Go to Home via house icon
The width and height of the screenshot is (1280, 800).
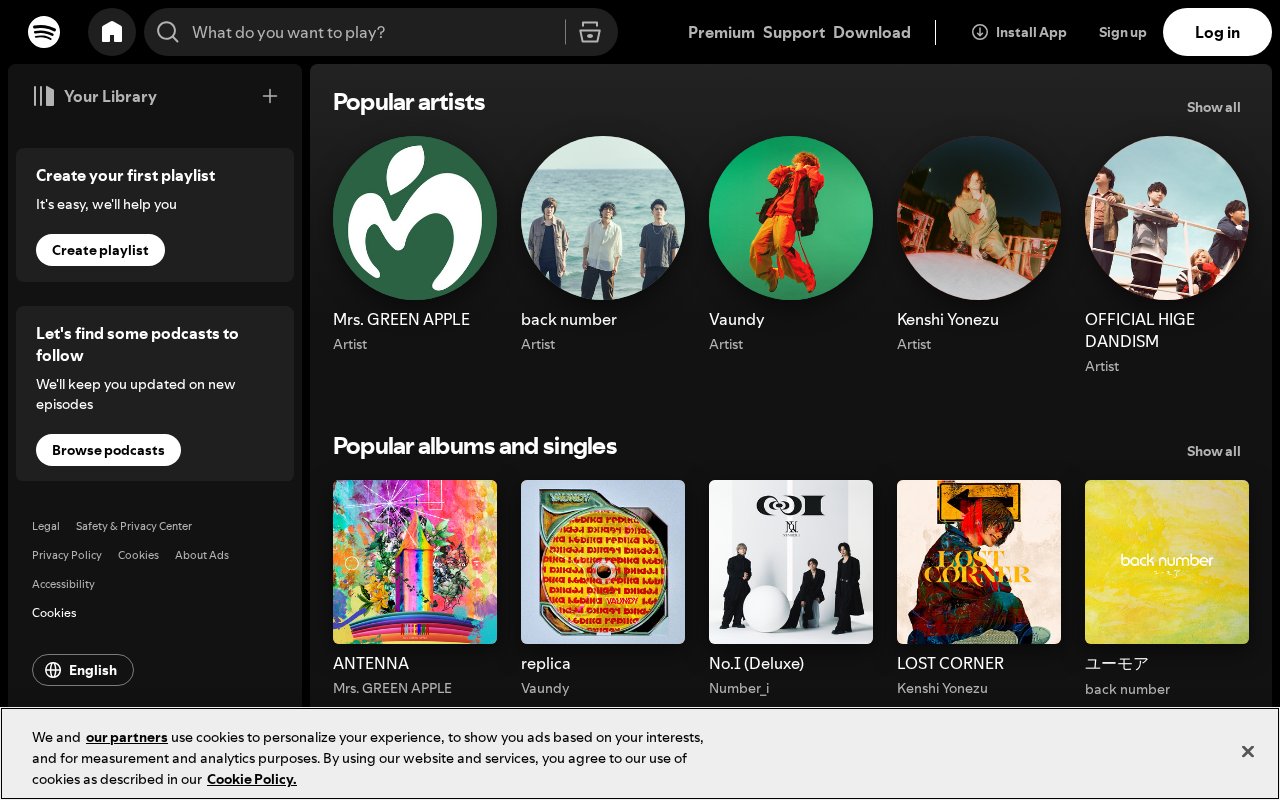pyautogui.click(x=112, y=32)
